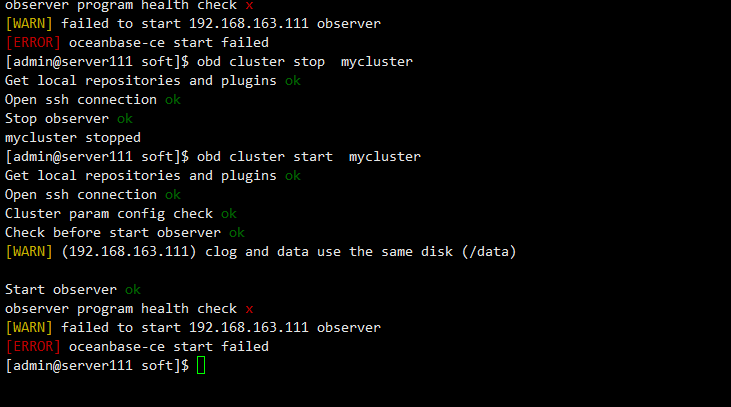Click the green ok after "Check before start observer"
731x407 pixels.
pos(237,233)
